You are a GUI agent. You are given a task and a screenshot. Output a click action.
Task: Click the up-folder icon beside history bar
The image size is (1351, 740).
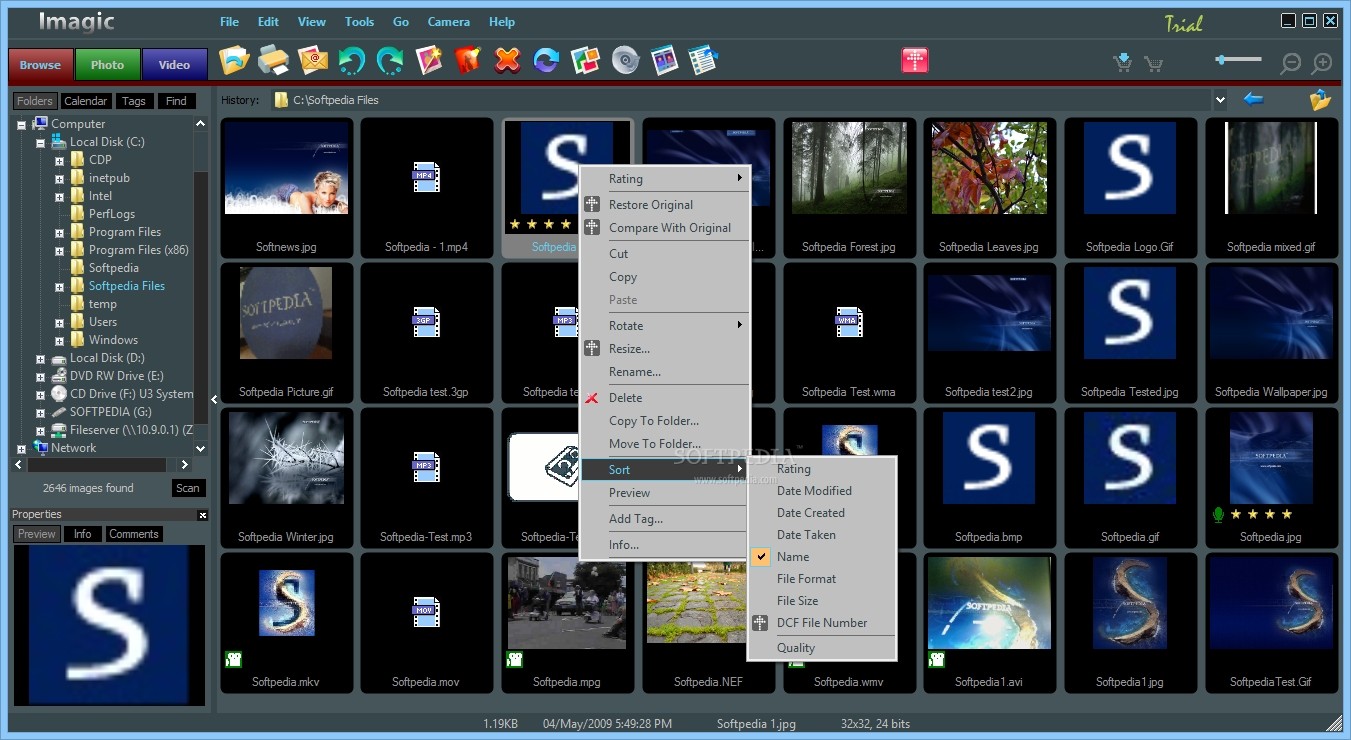tap(1320, 99)
